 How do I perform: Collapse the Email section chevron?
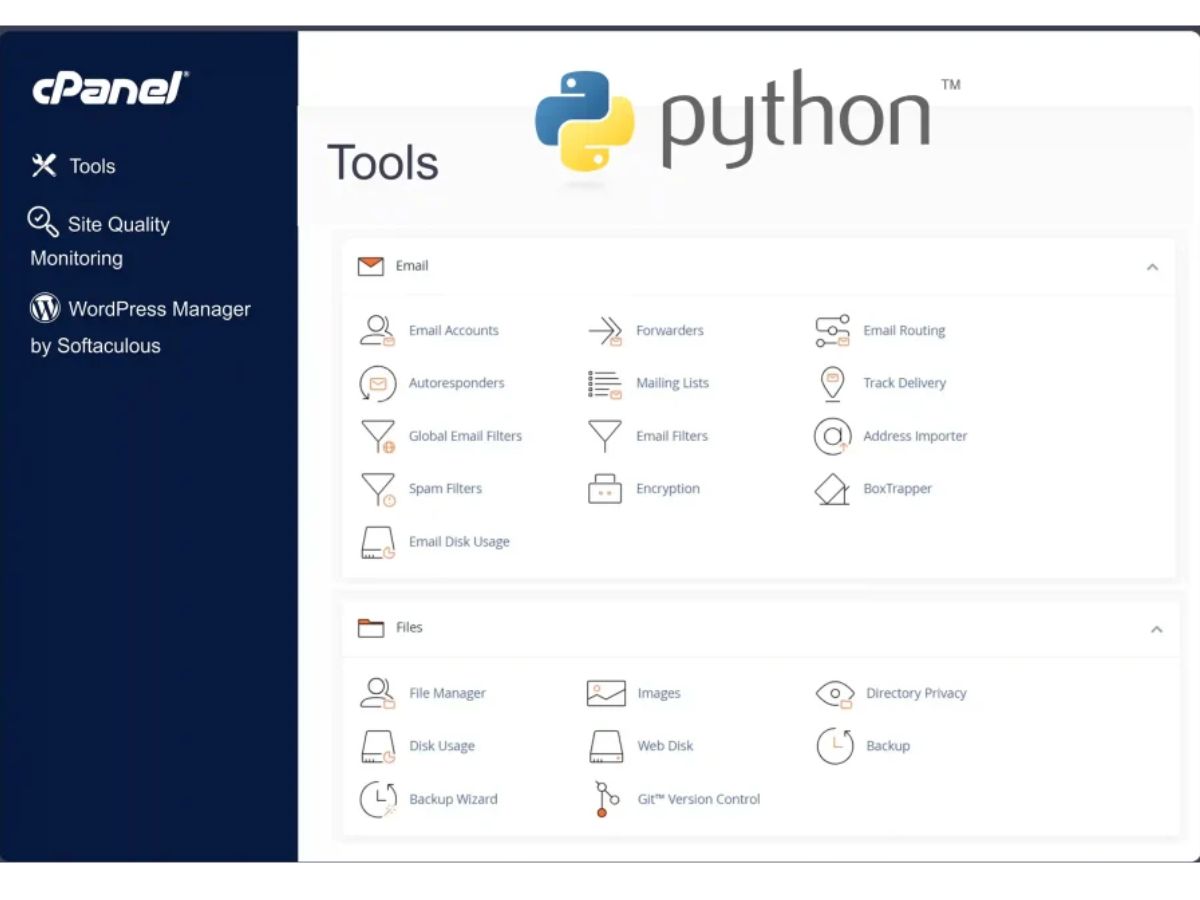tap(1152, 267)
